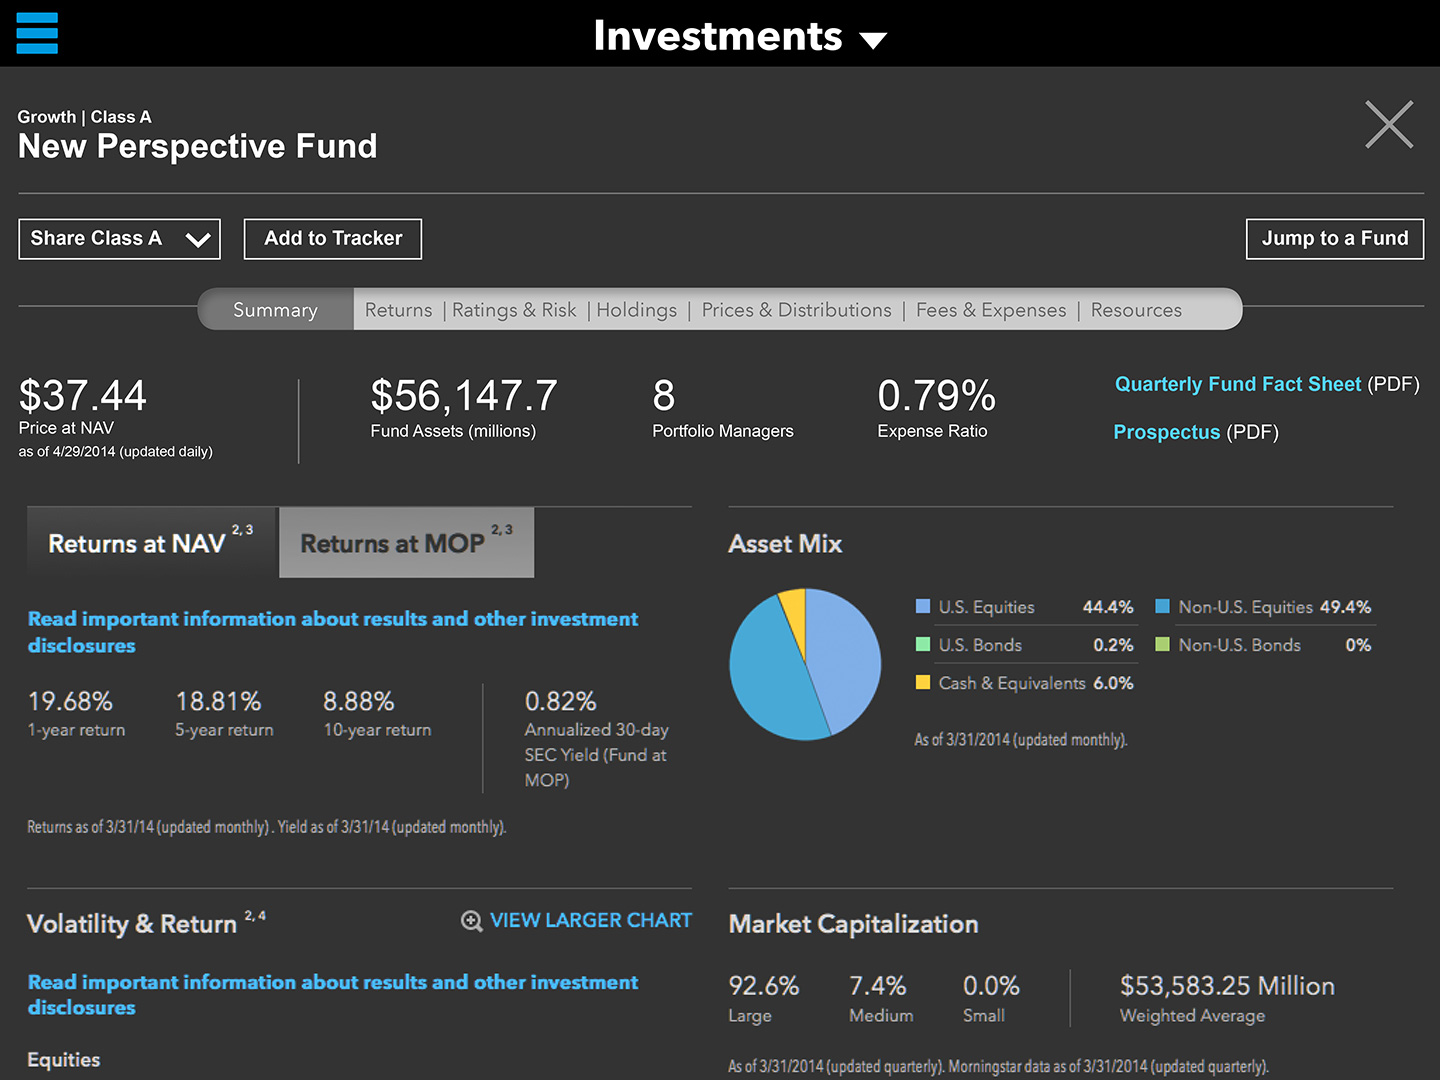Select the Summary tab

(275, 310)
